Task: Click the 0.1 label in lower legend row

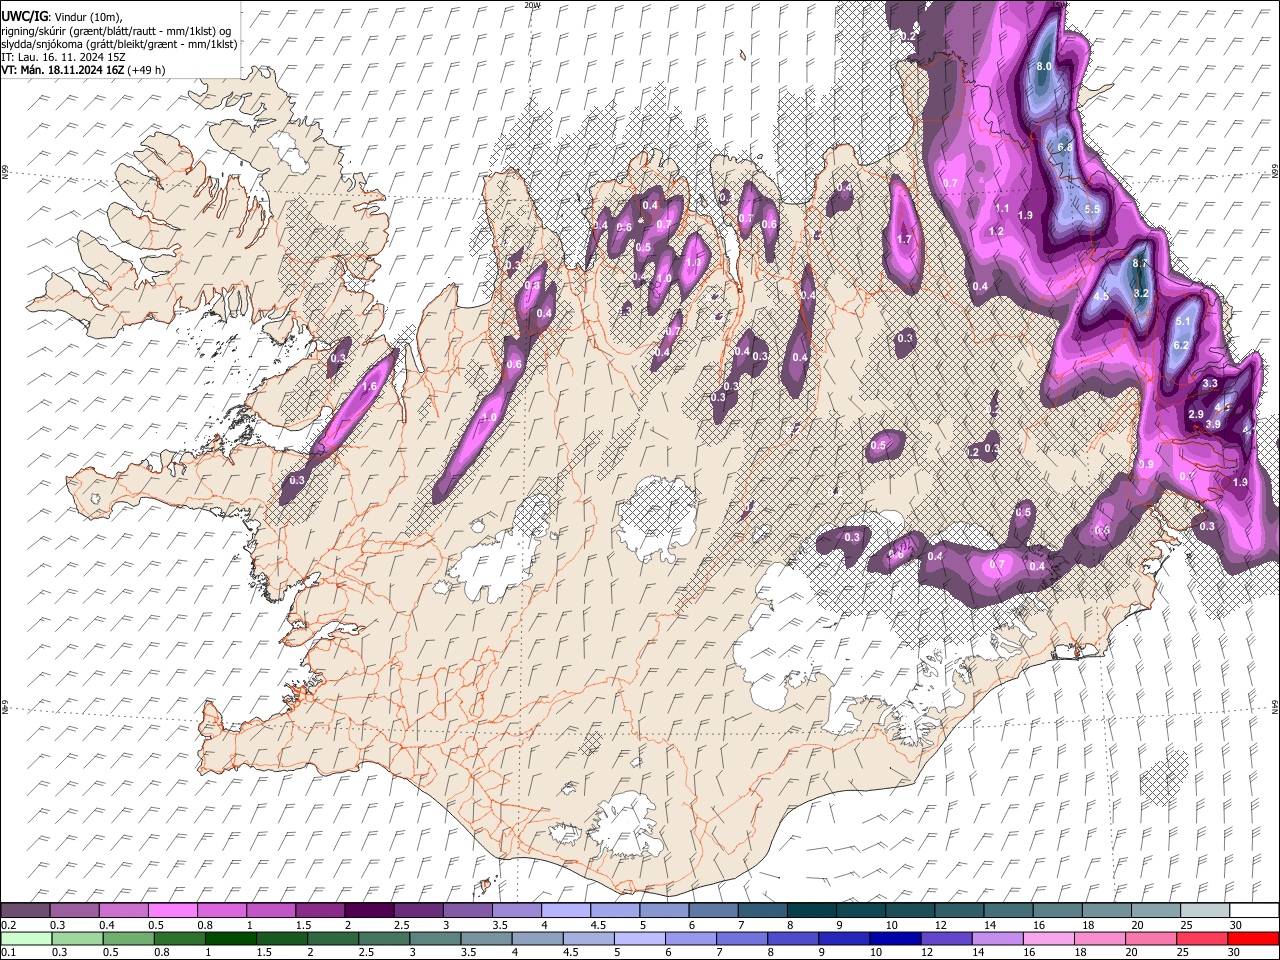Action: (8, 953)
